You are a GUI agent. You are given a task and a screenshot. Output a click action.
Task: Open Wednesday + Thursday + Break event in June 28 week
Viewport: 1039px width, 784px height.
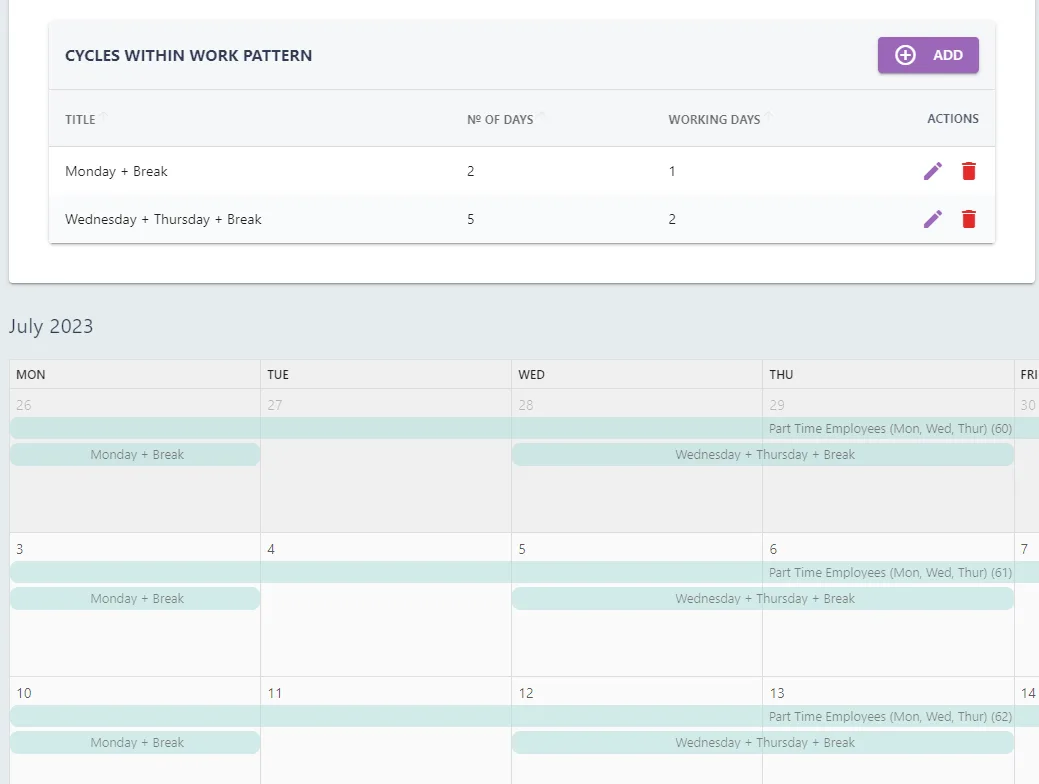point(763,455)
